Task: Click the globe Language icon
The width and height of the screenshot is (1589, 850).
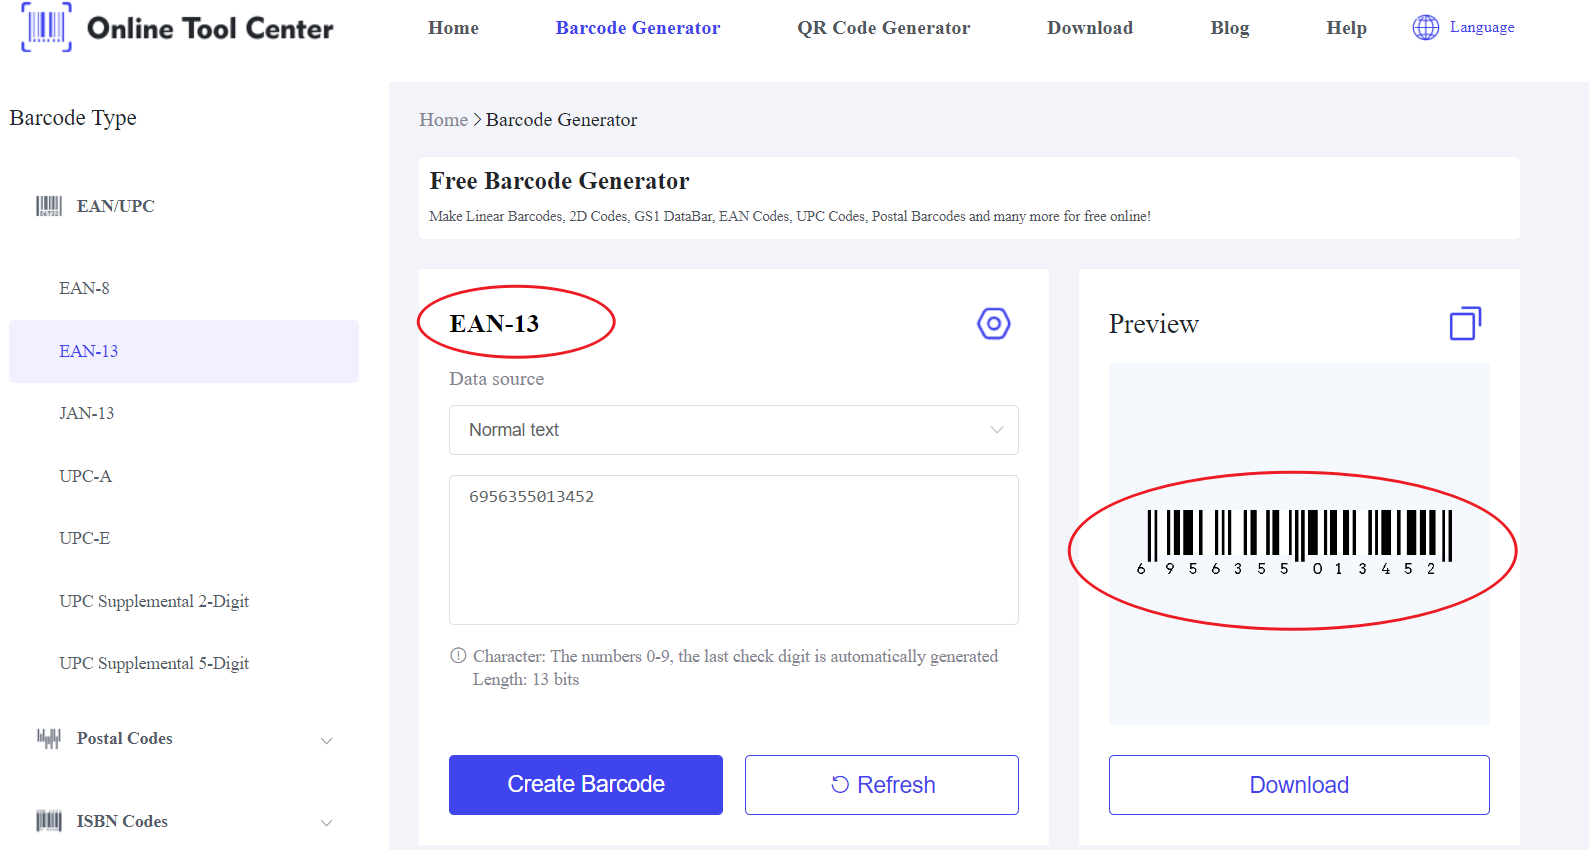Action: [1425, 28]
